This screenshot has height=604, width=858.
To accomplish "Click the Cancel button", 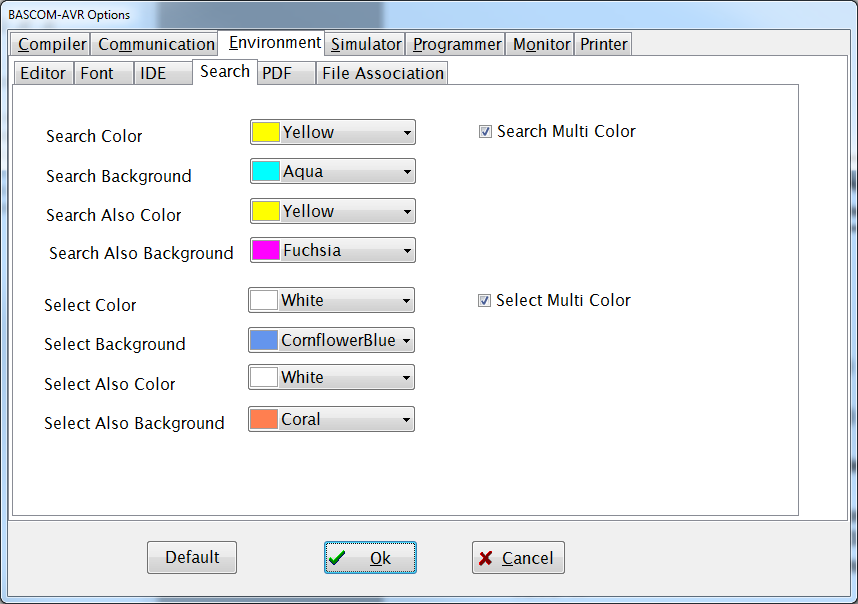I will 518,558.
